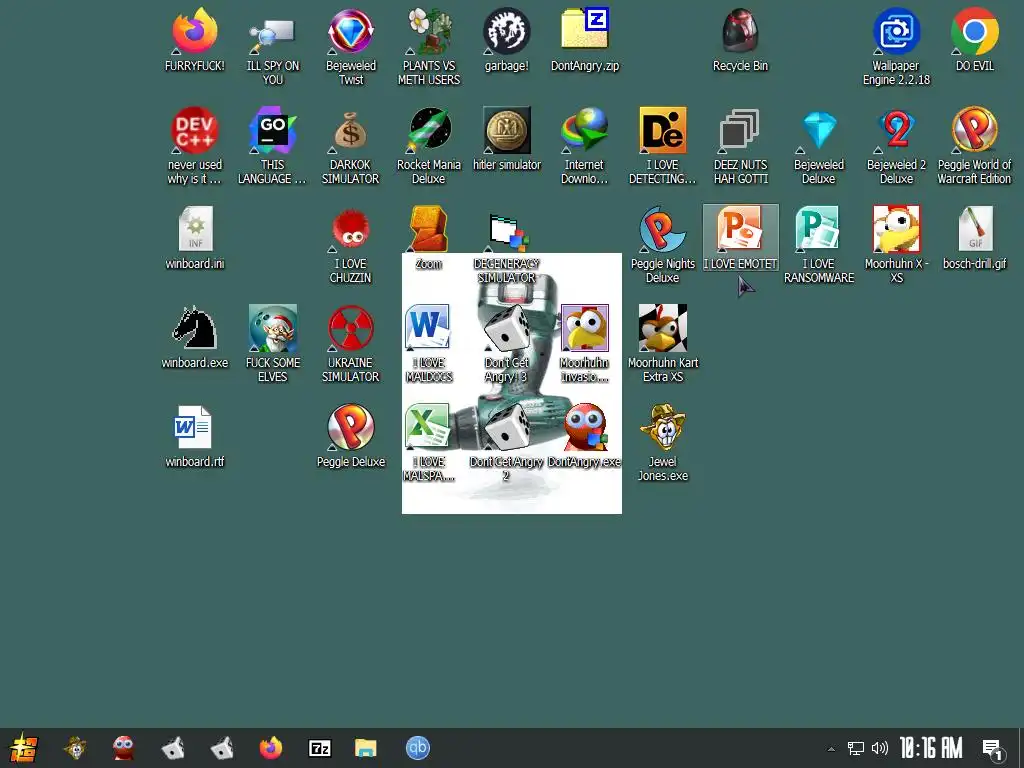Open the I LOVE EMOTET PowerPoint shortcut
The height and width of the screenshot is (768, 1024).
coord(740,238)
